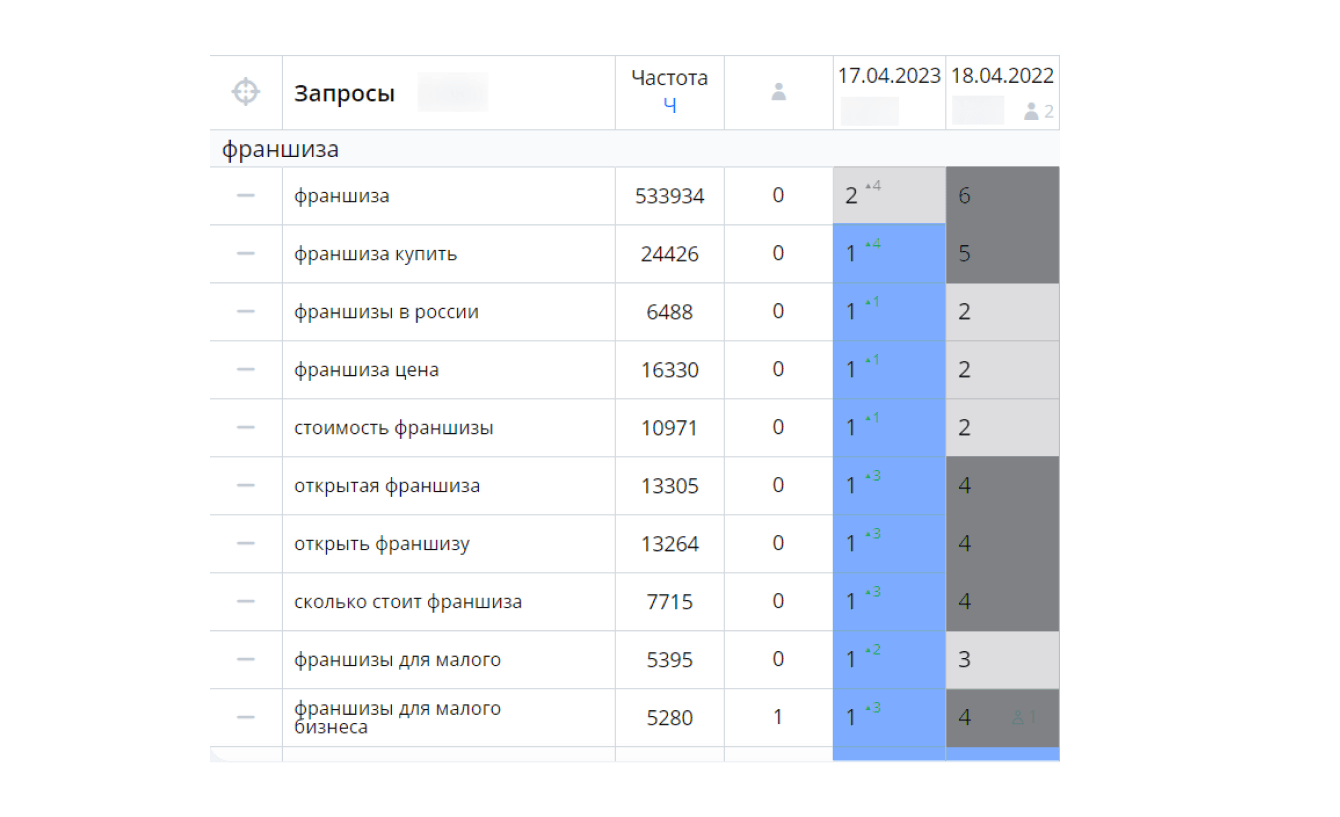Select the query "франшиза" with frequency 533934
This screenshot has height=817, width=1340.
pyautogui.click(x=342, y=196)
